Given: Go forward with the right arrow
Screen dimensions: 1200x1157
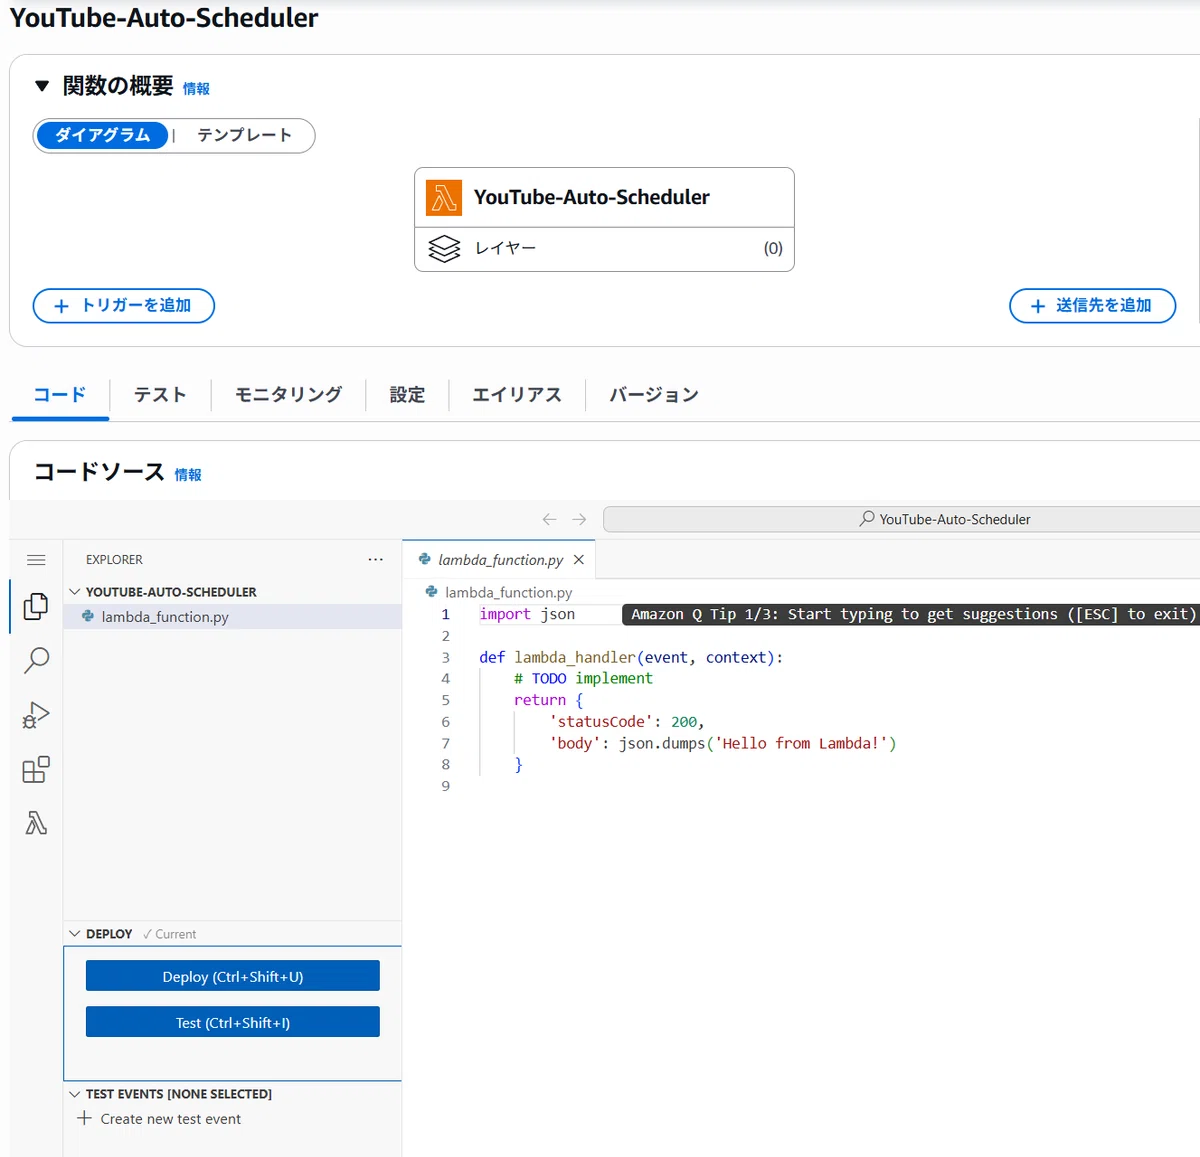Looking at the screenshot, I should pos(579,519).
